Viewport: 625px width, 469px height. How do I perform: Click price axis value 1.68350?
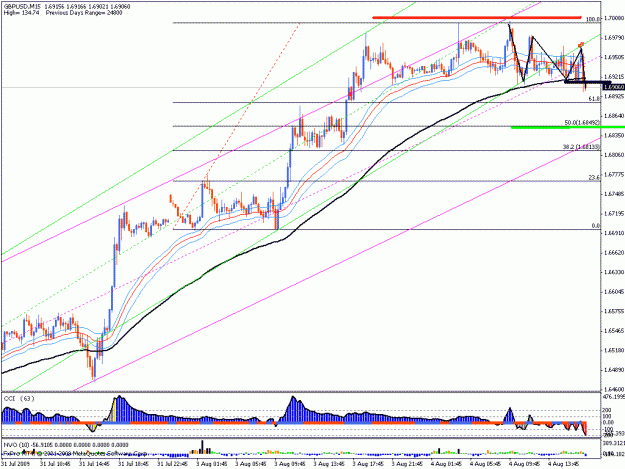[x=614, y=135]
